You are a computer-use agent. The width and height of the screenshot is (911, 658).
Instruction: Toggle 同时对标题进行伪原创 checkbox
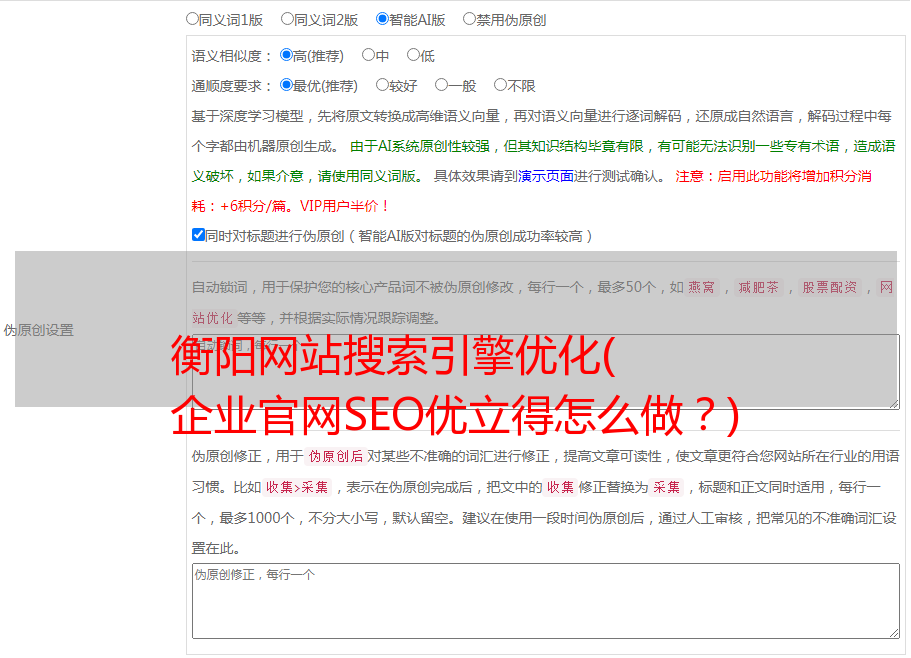point(198,235)
